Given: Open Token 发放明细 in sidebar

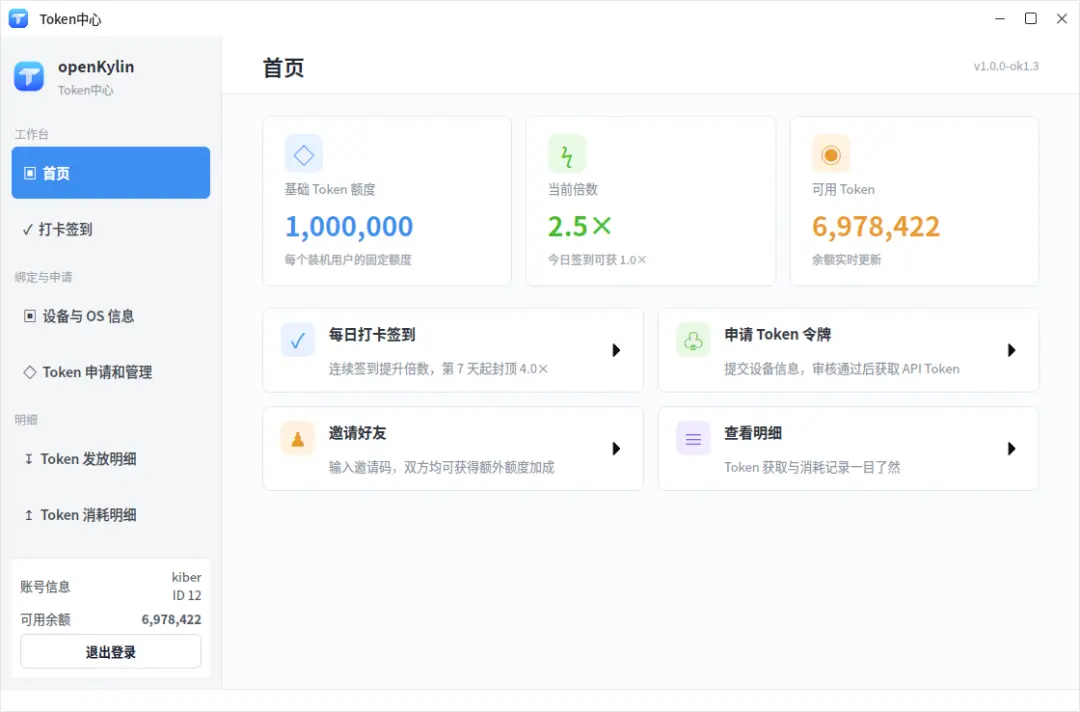Looking at the screenshot, I should [x=111, y=459].
